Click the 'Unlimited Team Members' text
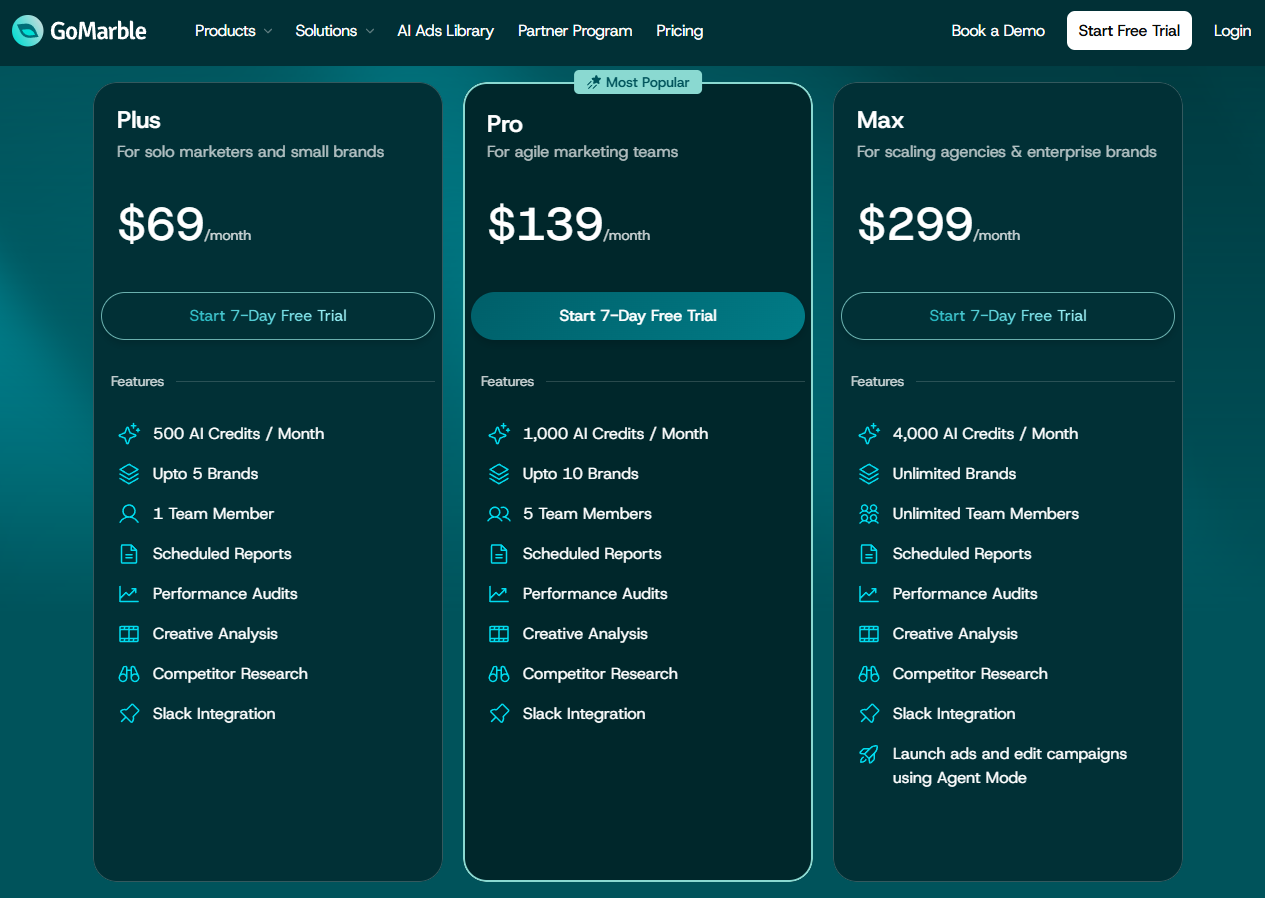This screenshot has width=1265, height=898. [986, 514]
